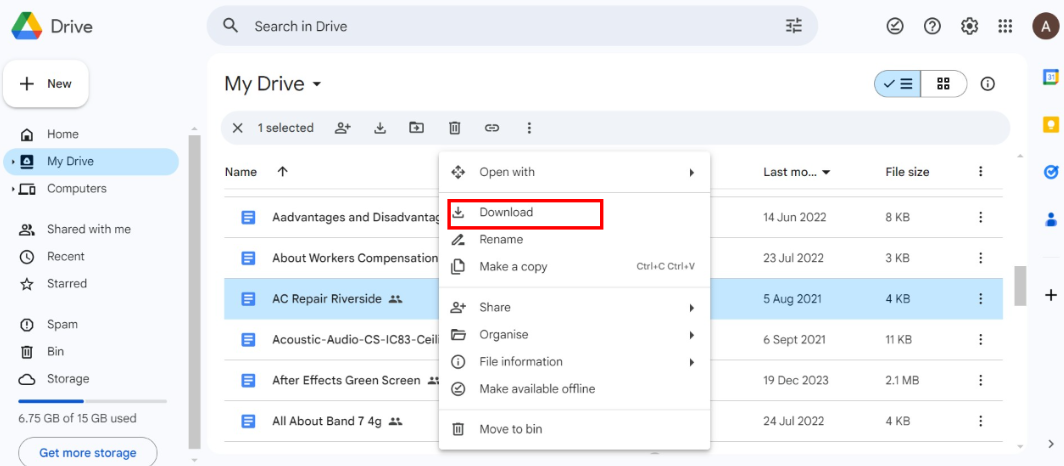Click the download icon in selection toolbar
The height and width of the screenshot is (466, 1064).
(380, 128)
